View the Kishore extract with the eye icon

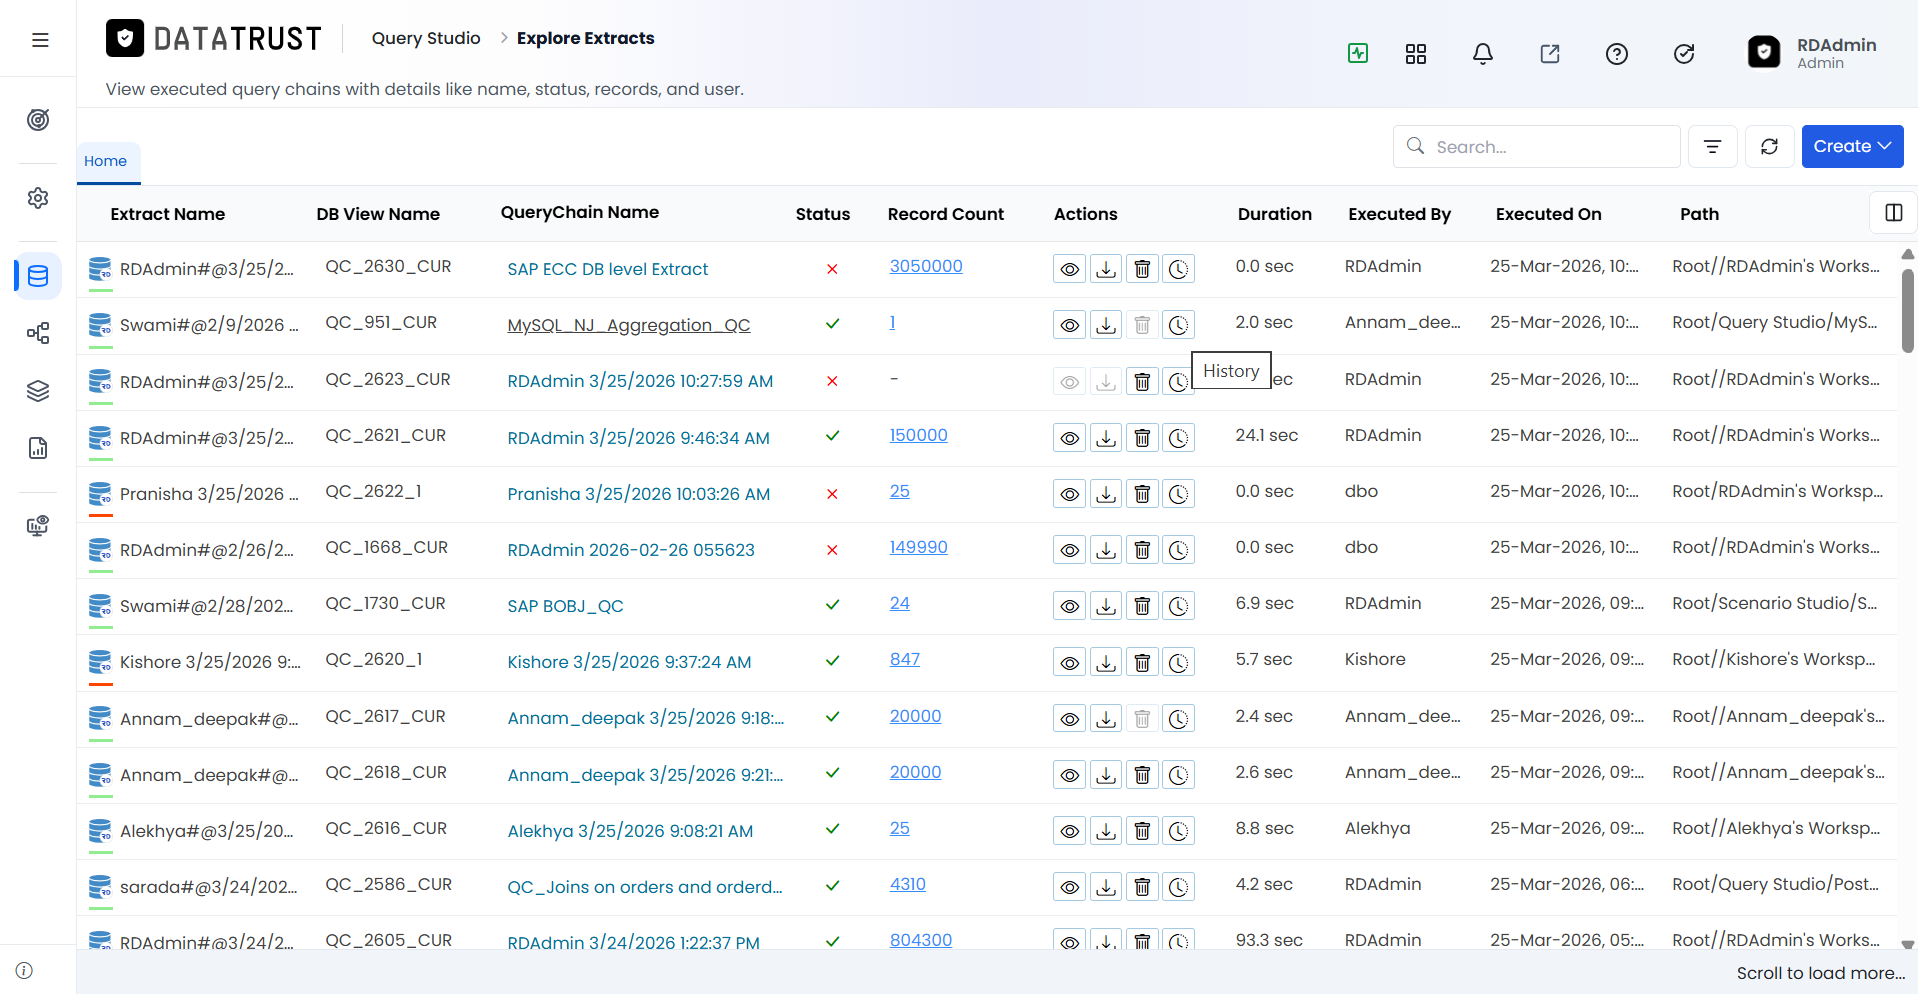(x=1069, y=662)
